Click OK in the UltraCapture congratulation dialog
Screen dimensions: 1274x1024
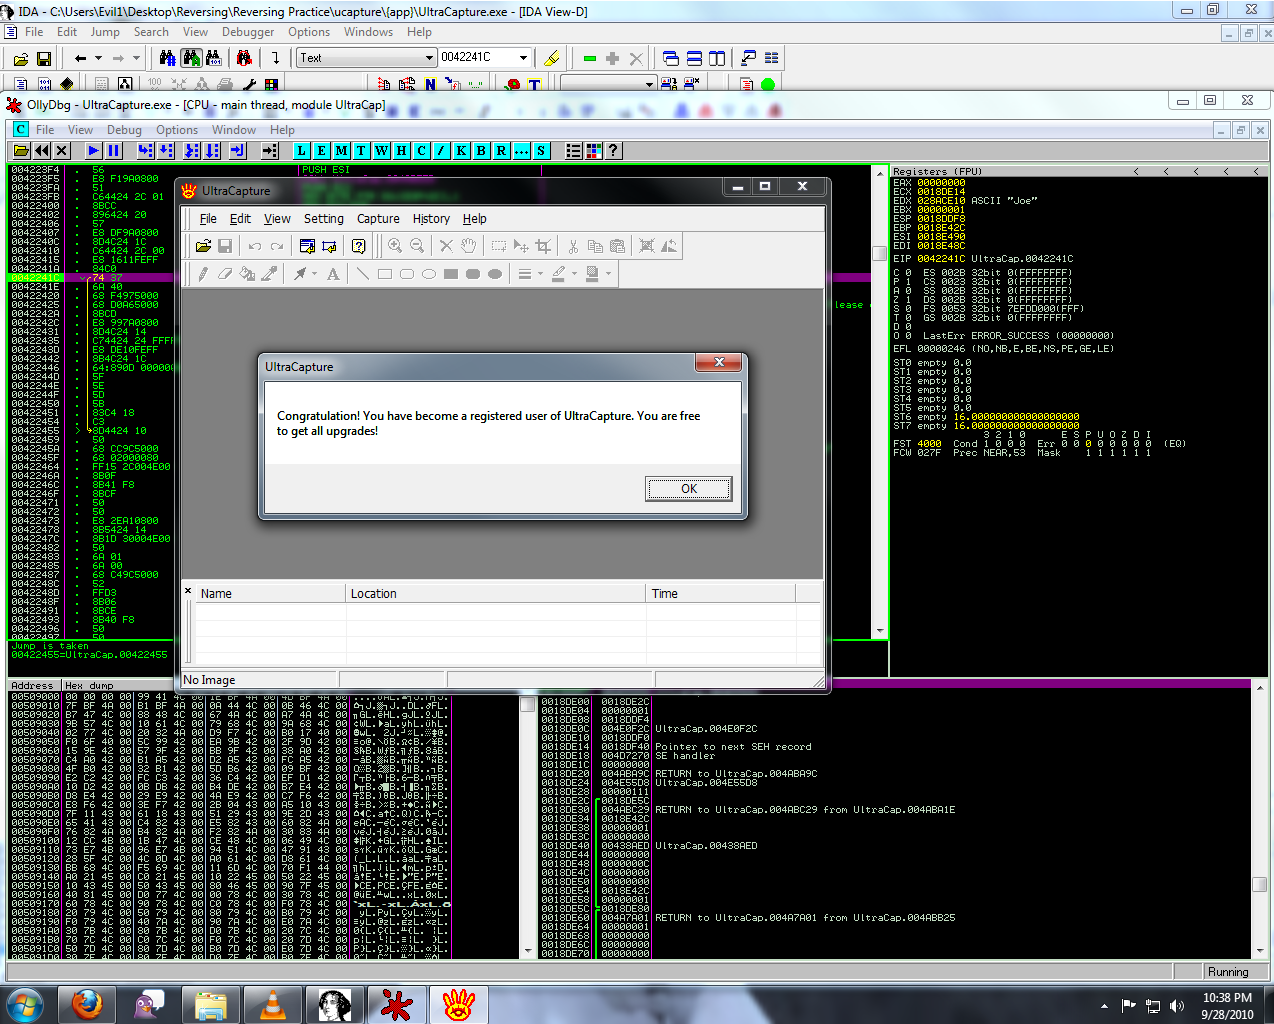pos(689,489)
